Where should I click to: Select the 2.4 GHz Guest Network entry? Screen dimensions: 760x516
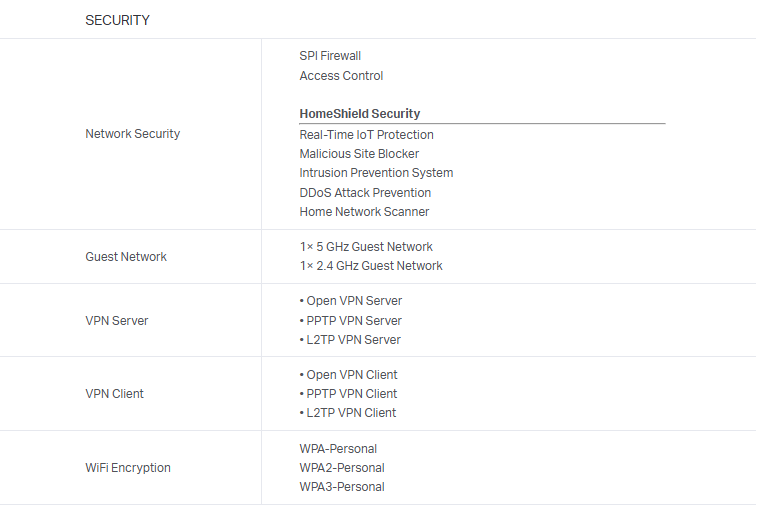[x=371, y=266]
